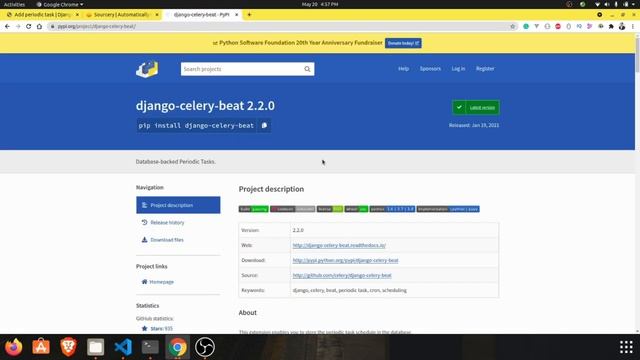Click the Register link
This screenshot has width=640, height=360.
tap(485, 69)
